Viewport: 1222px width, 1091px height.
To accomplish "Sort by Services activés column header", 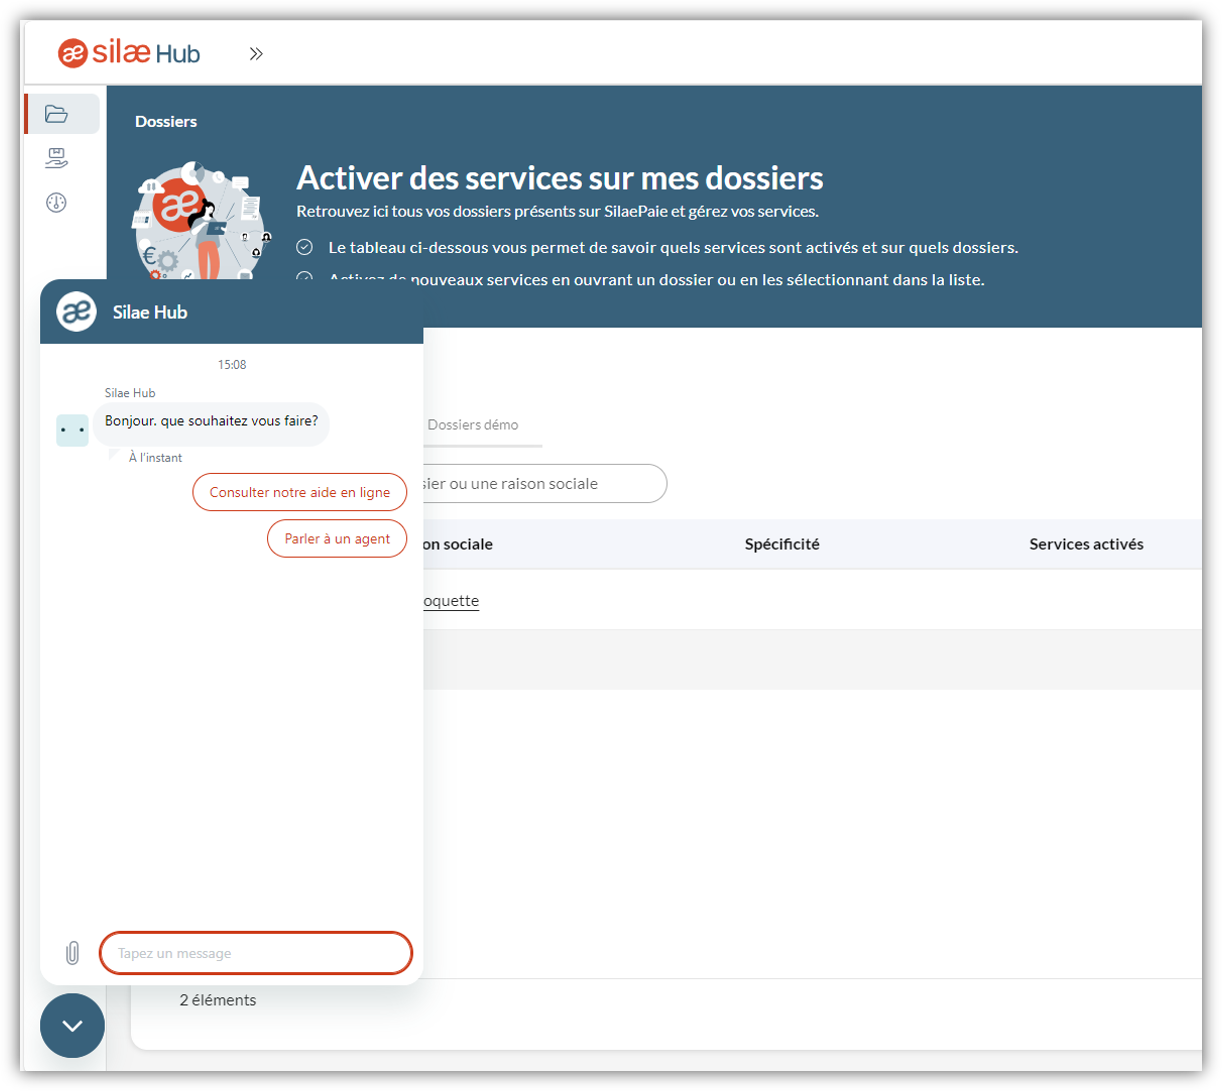I will click(1086, 544).
